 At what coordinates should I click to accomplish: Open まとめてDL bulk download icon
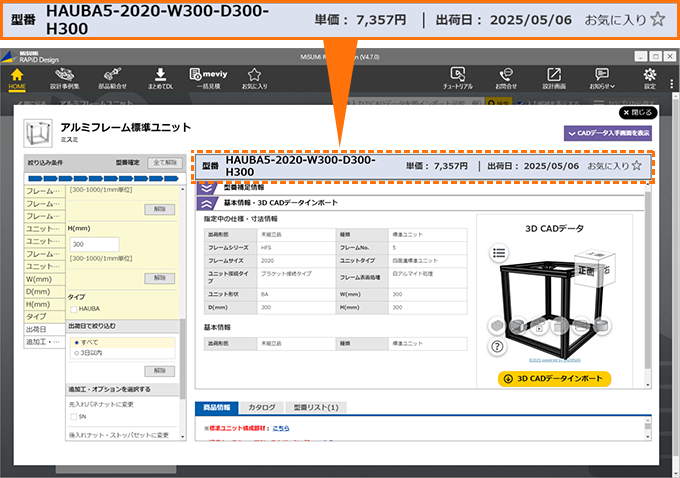coord(160,78)
